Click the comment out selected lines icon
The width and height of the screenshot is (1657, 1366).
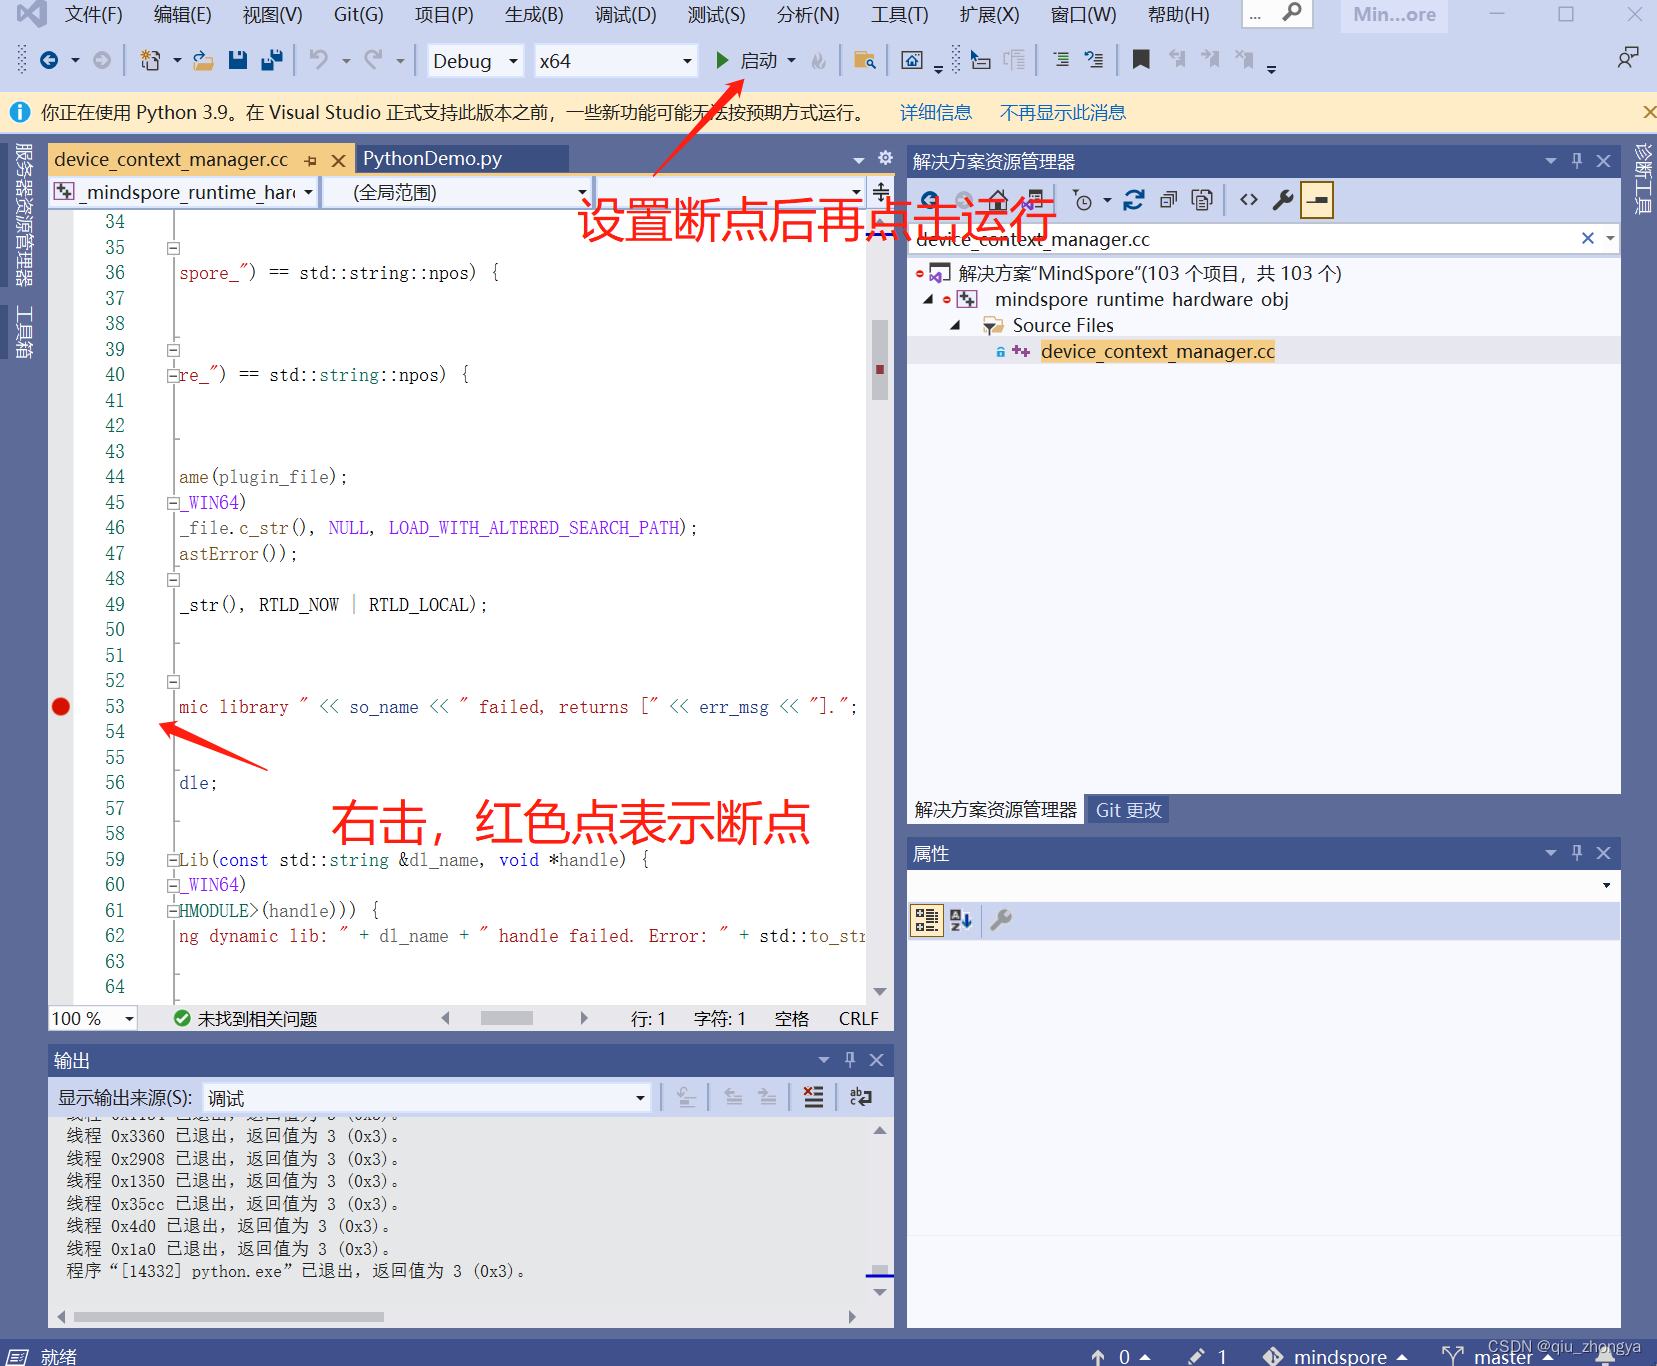tap(1061, 60)
